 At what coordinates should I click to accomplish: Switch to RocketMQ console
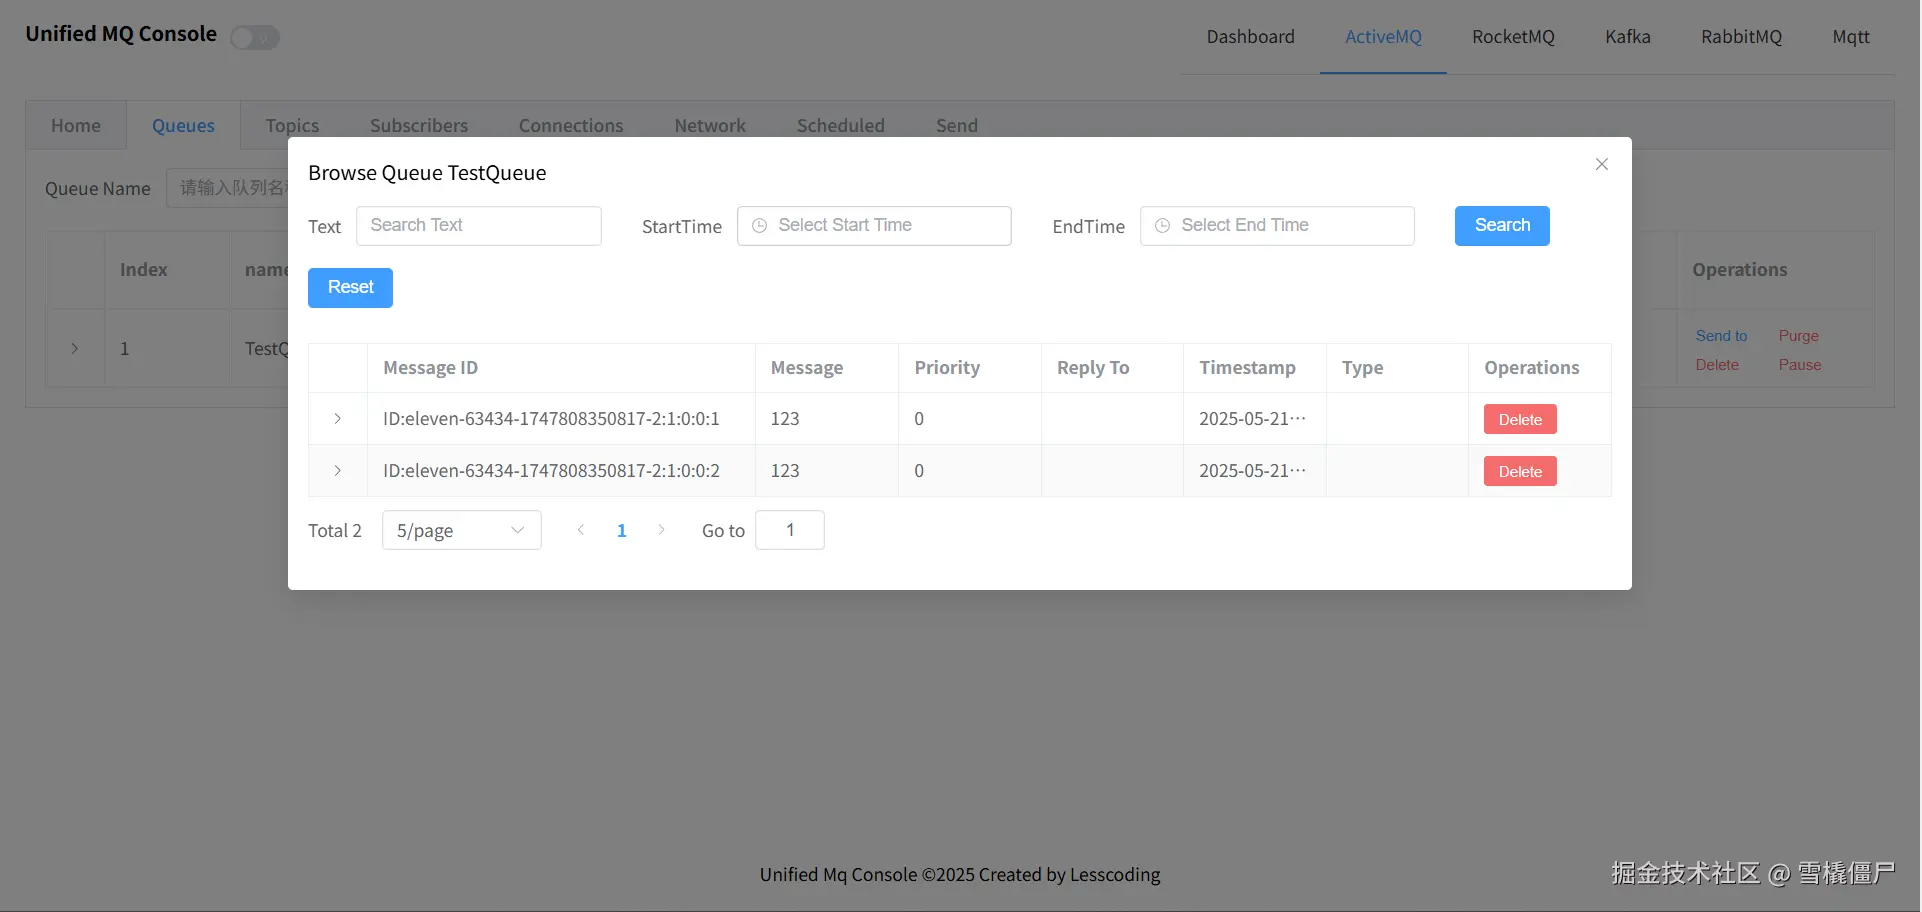point(1513,37)
